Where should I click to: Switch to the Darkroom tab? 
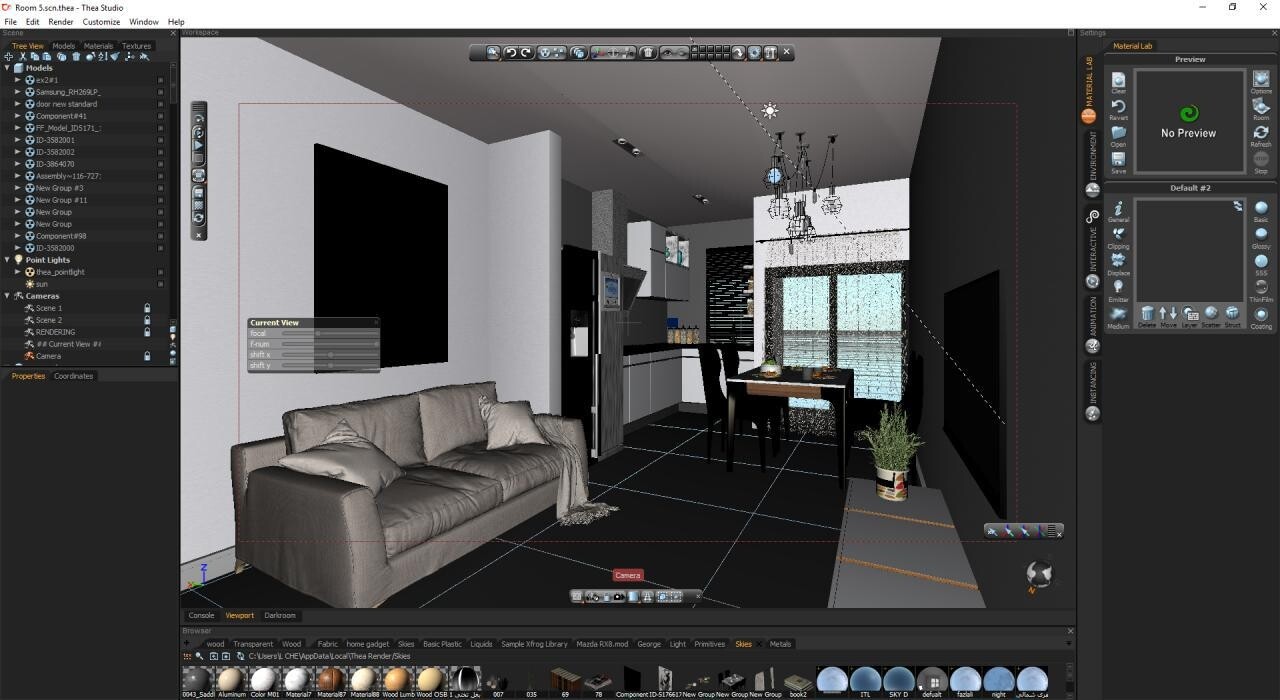click(x=279, y=616)
